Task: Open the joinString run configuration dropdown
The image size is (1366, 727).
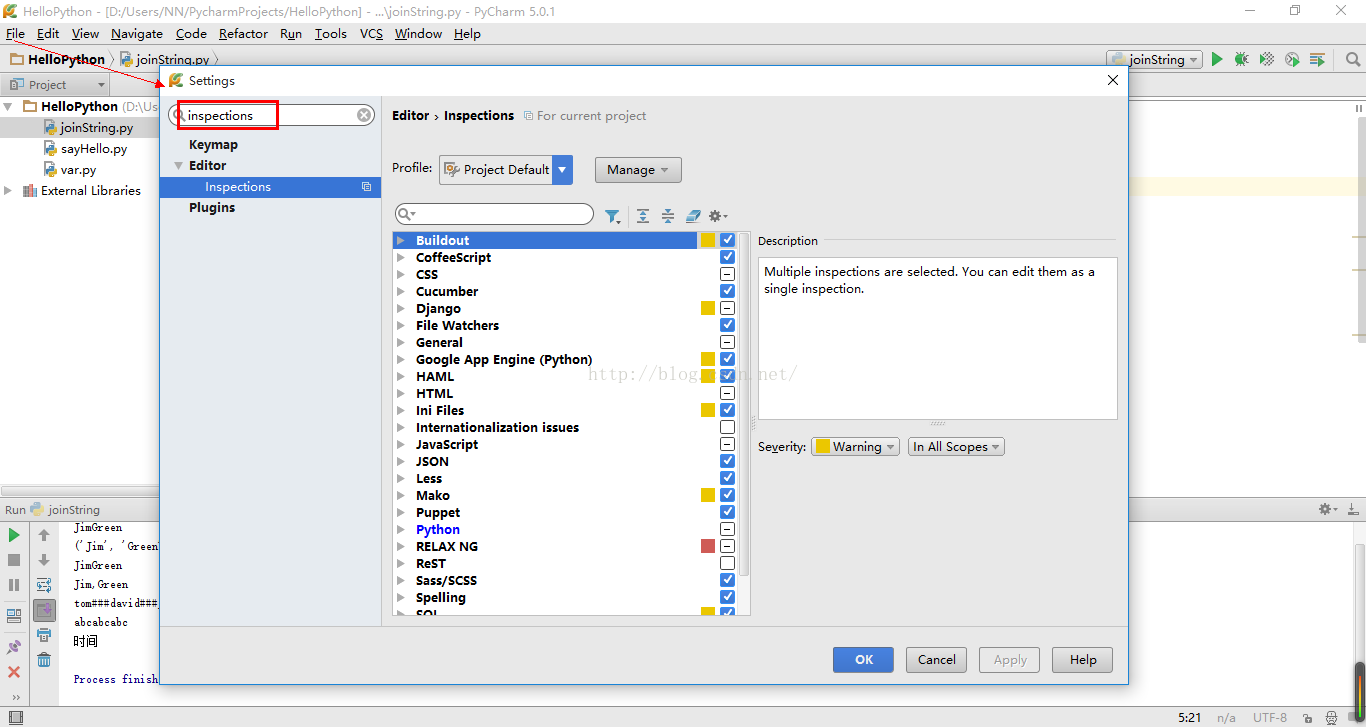Action: [x=1154, y=59]
